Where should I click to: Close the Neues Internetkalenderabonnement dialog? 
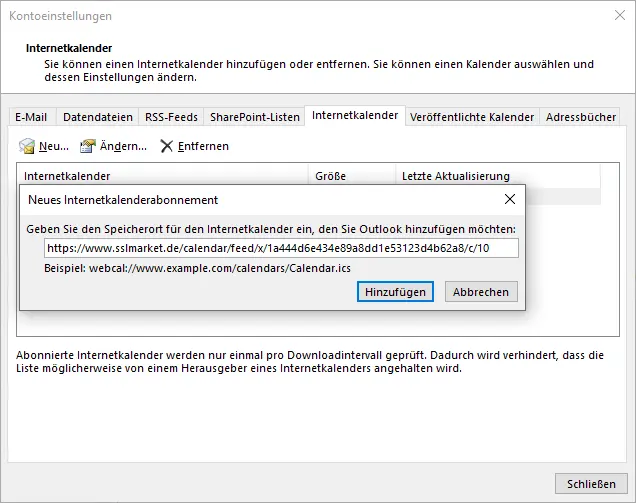[x=510, y=199]
